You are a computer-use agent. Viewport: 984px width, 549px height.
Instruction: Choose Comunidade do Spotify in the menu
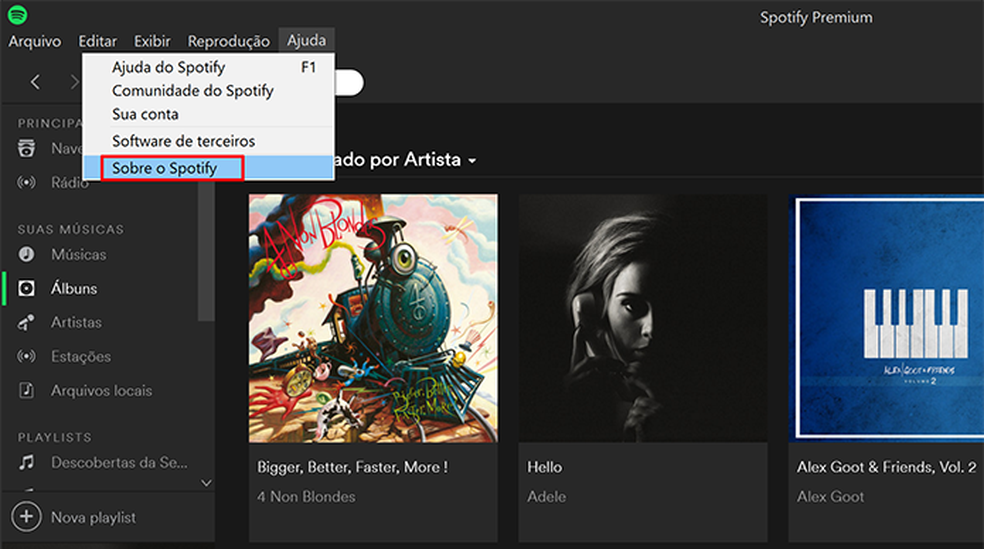click(208, 91)
